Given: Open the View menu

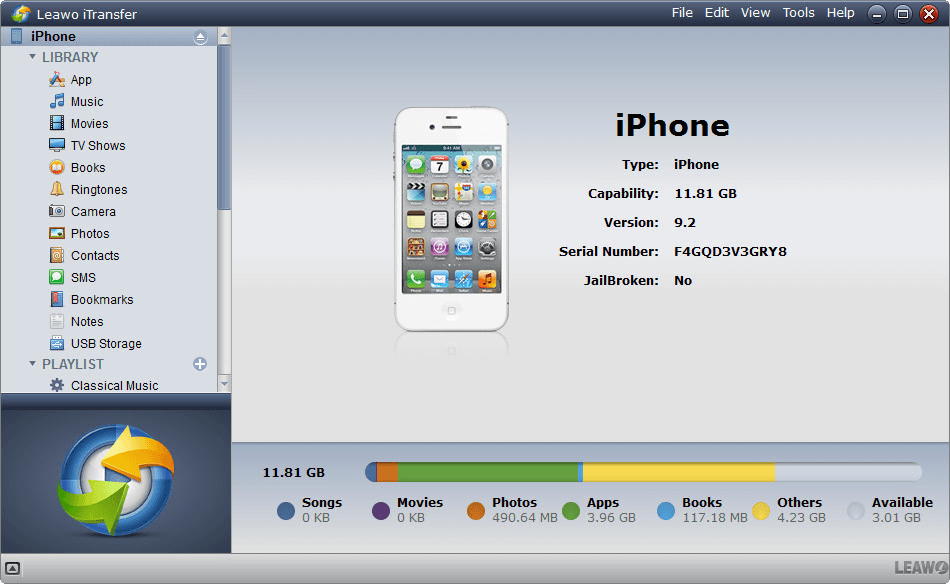Looking at the screenshot, I should pos(756,13).
